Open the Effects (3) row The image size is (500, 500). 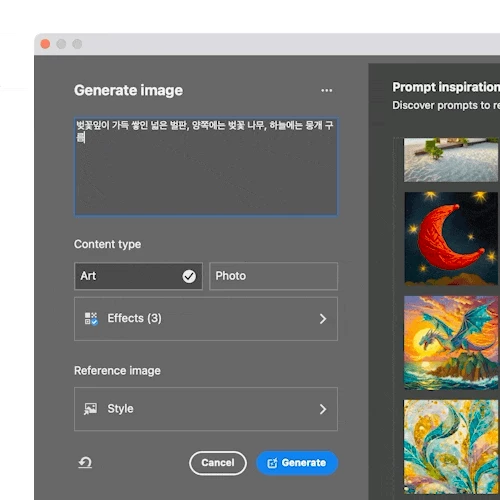click(206, 319)
